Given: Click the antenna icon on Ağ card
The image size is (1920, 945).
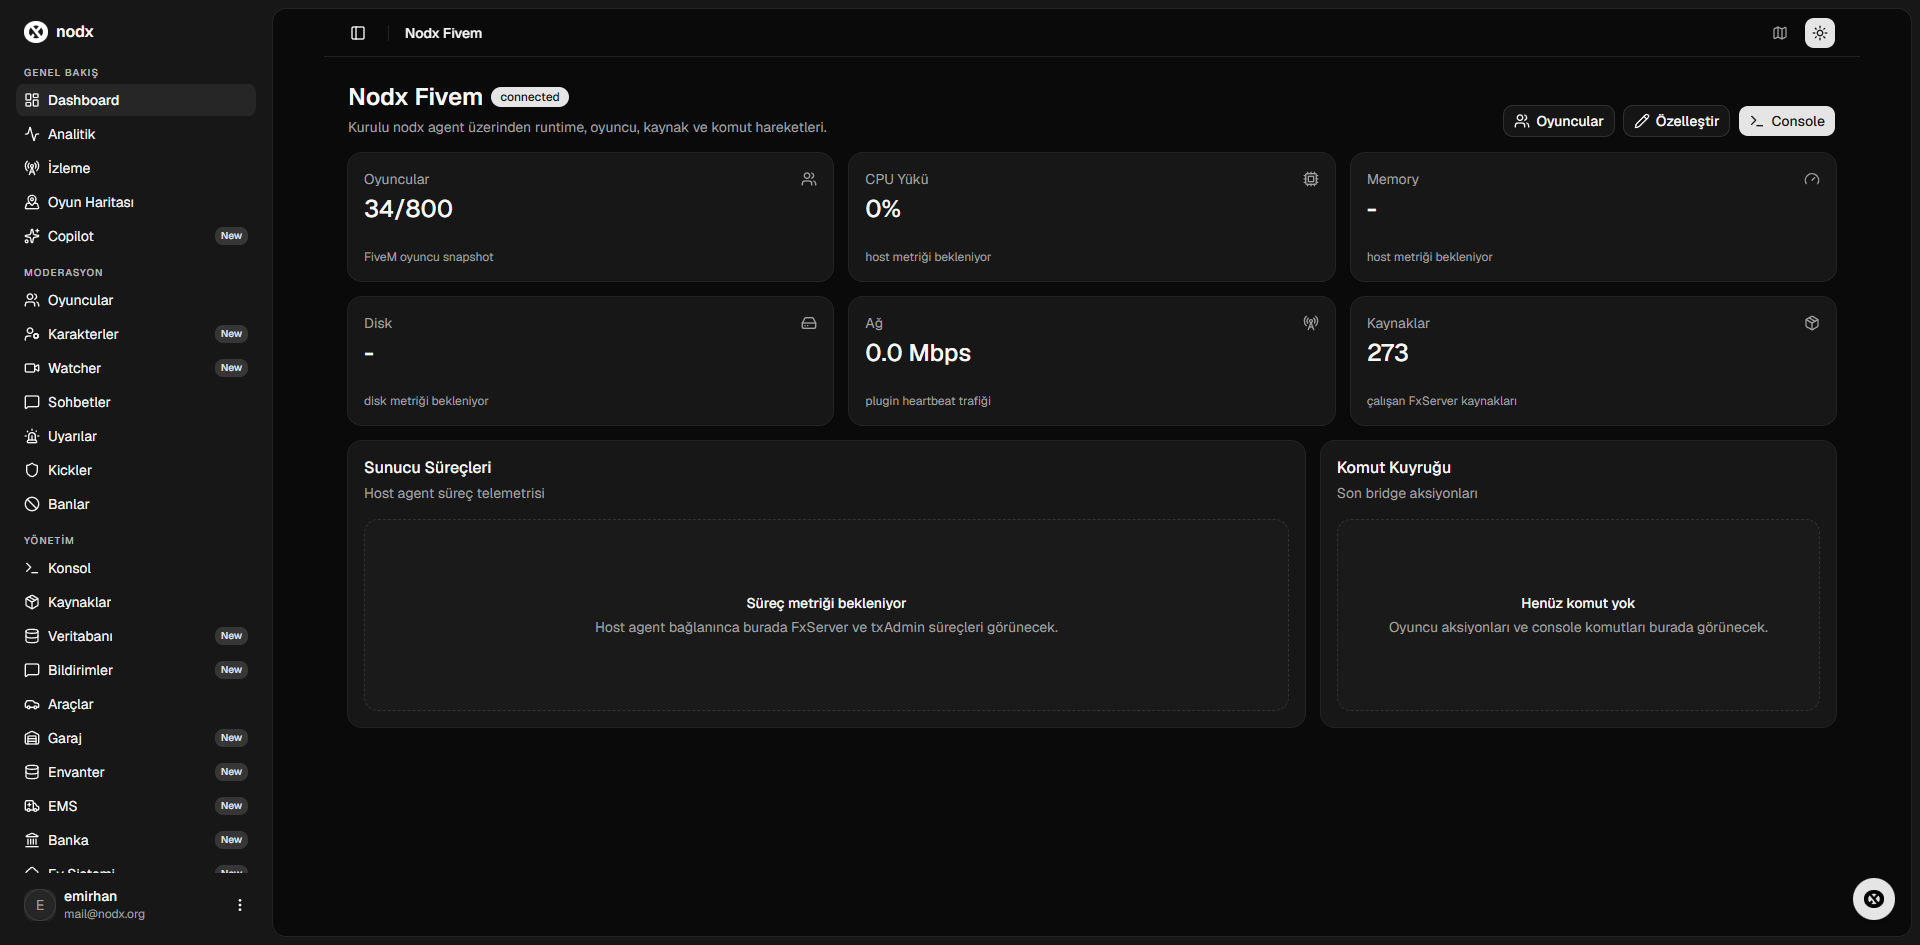Looking at the screenshot, I should coord(1311,323).
